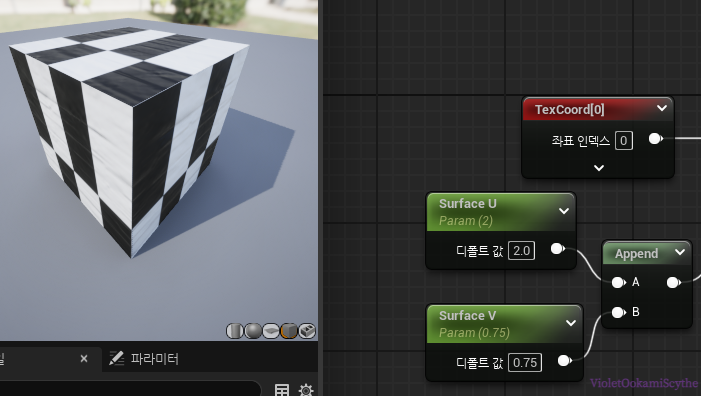This screenshot has width=701, height=396.
Task: Collapse the TexCoord[0] node header chevron
Action: [662, 108]
